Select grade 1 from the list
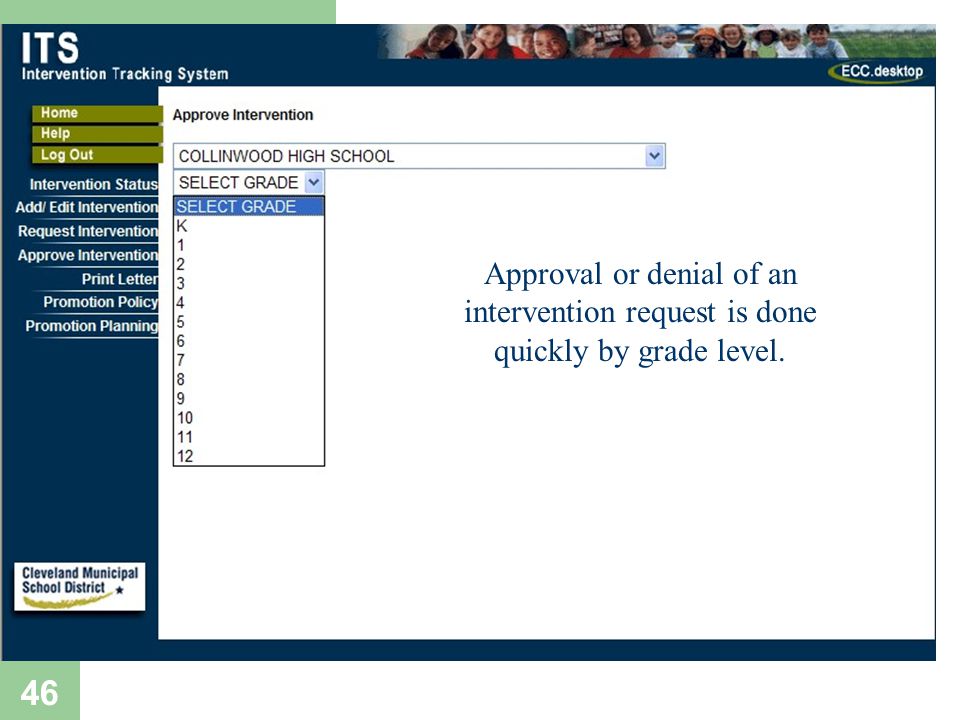 click(249, 246)
